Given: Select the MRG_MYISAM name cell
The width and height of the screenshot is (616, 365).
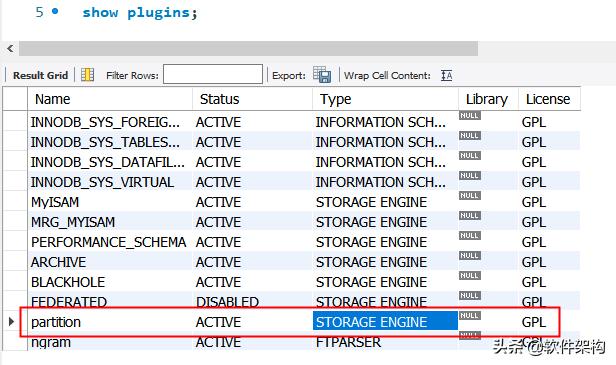Looking at the screenshot, I should (110, 222).
